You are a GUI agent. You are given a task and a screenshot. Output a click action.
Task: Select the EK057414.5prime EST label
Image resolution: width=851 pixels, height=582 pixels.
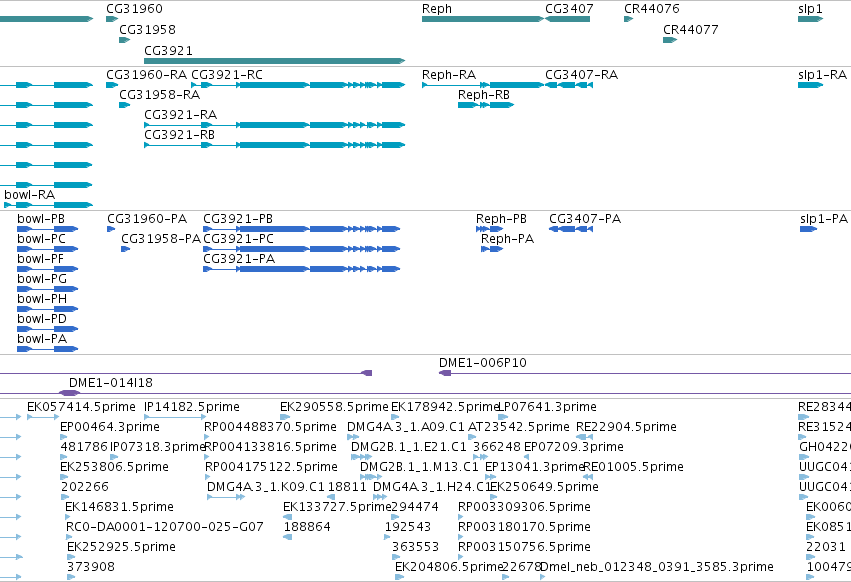point(81,407)
